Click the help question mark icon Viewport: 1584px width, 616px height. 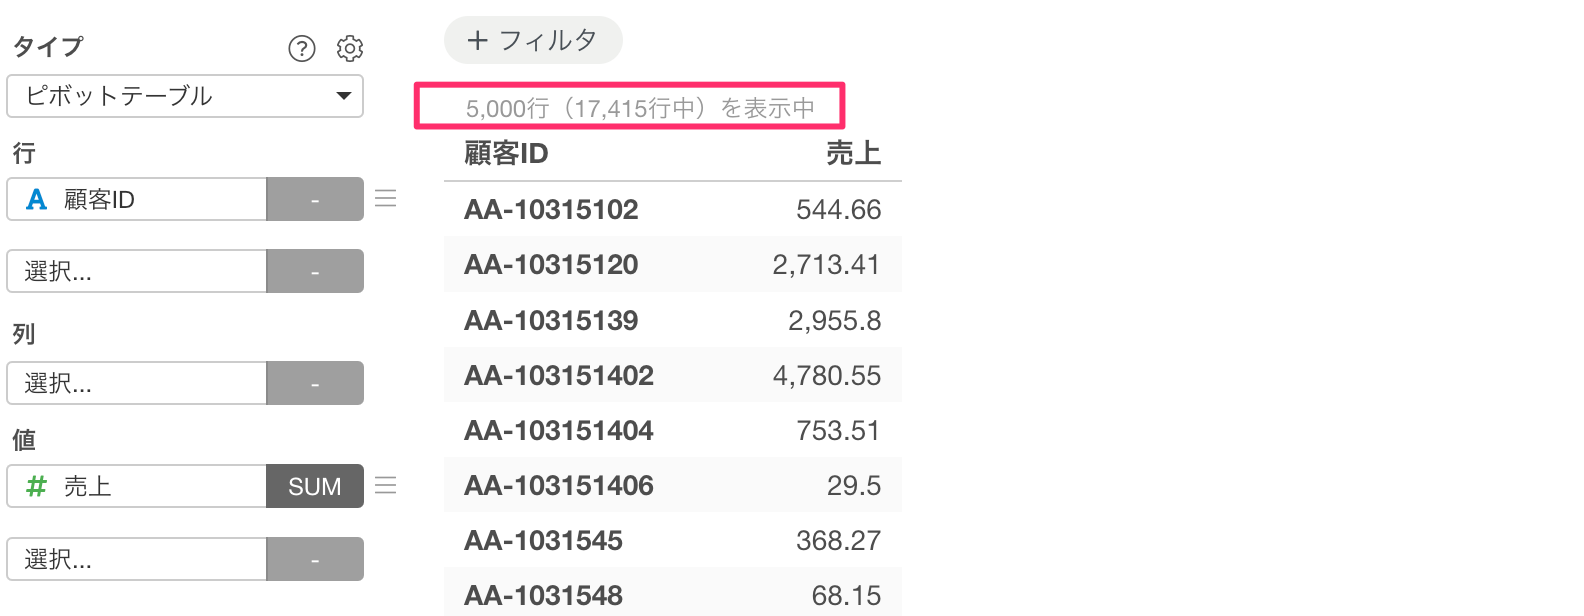pos(301,48)
